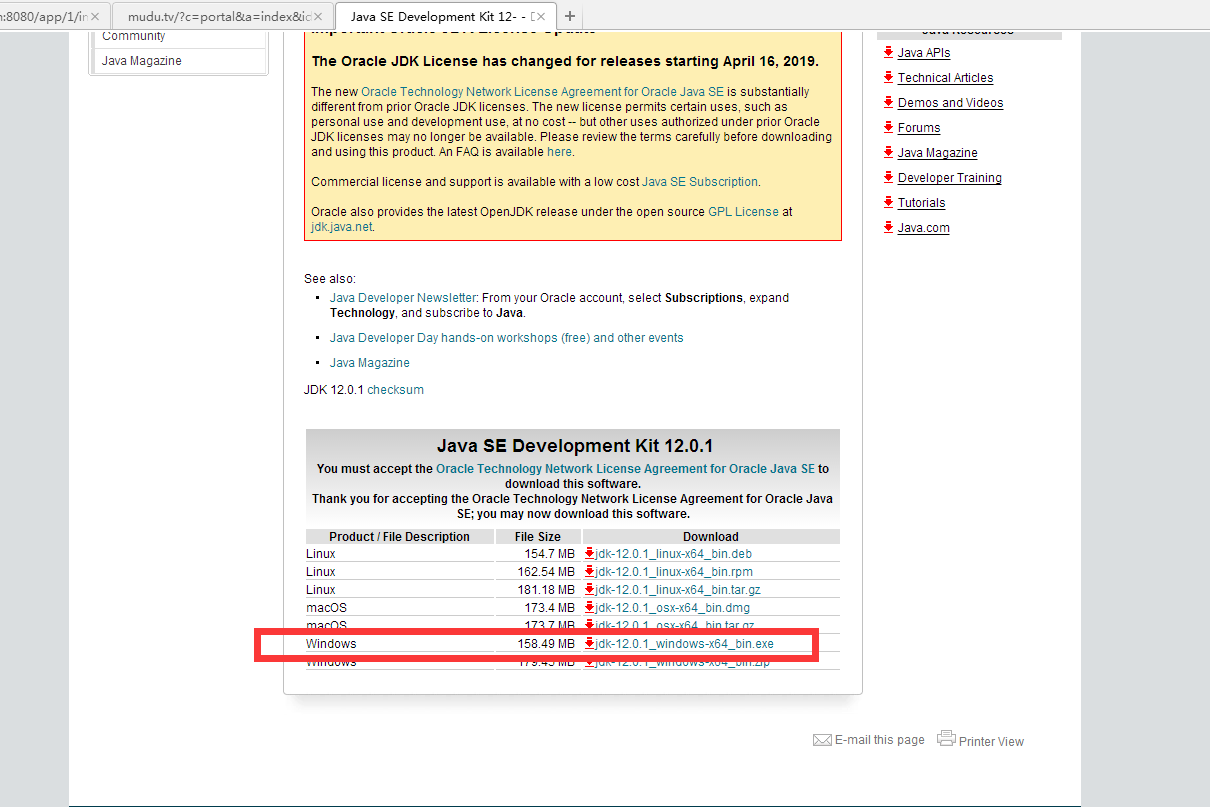The image size is (1210, 807).
Task: Click the 158.49 MB file size cell
Action: pos(538,643)
